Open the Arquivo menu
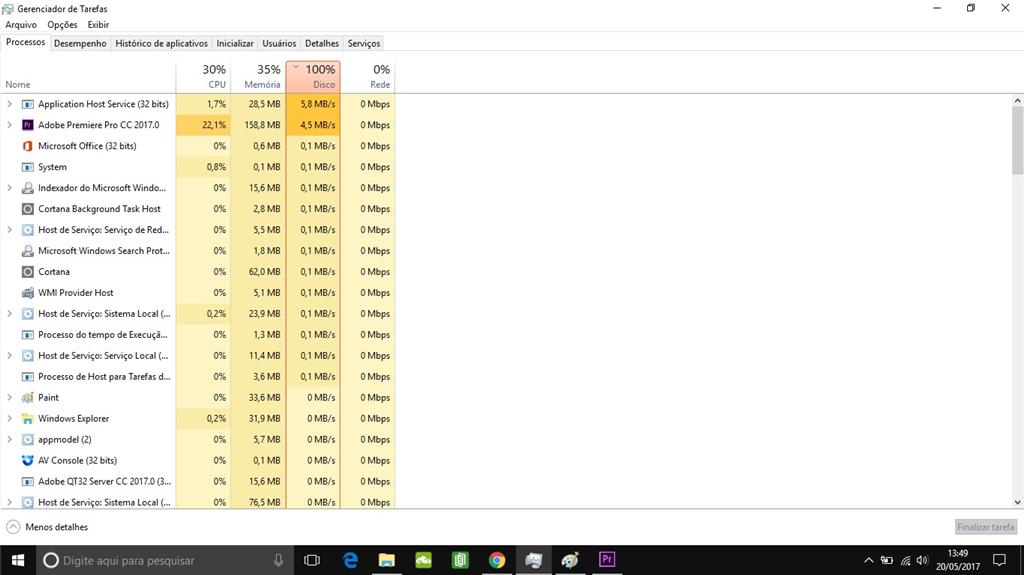The height and width of the screenshot is (575, 1024). tap(21, 25)
